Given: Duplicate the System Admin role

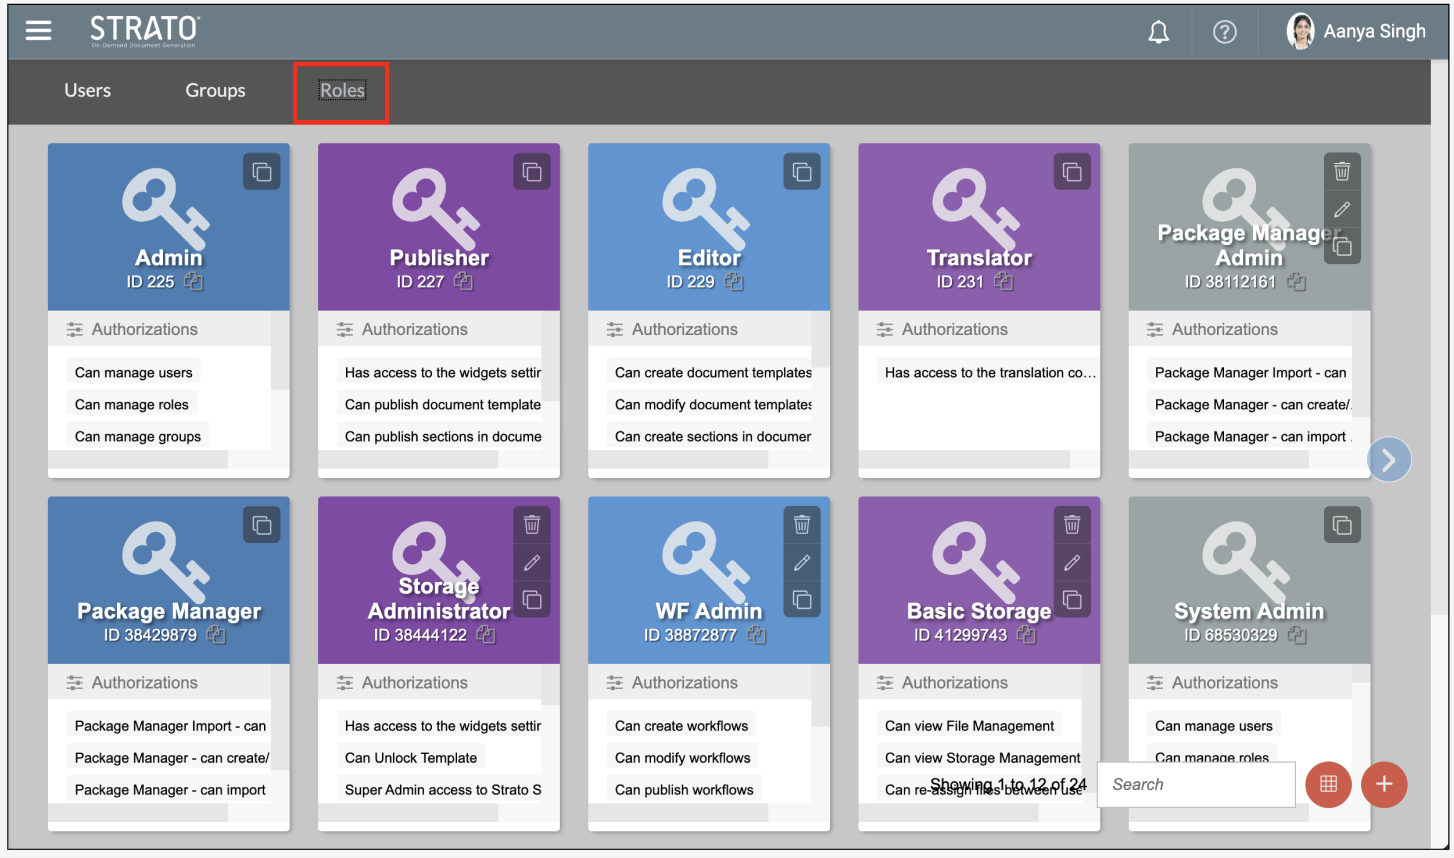Looking at the screenshot, I should (1342, 525).
